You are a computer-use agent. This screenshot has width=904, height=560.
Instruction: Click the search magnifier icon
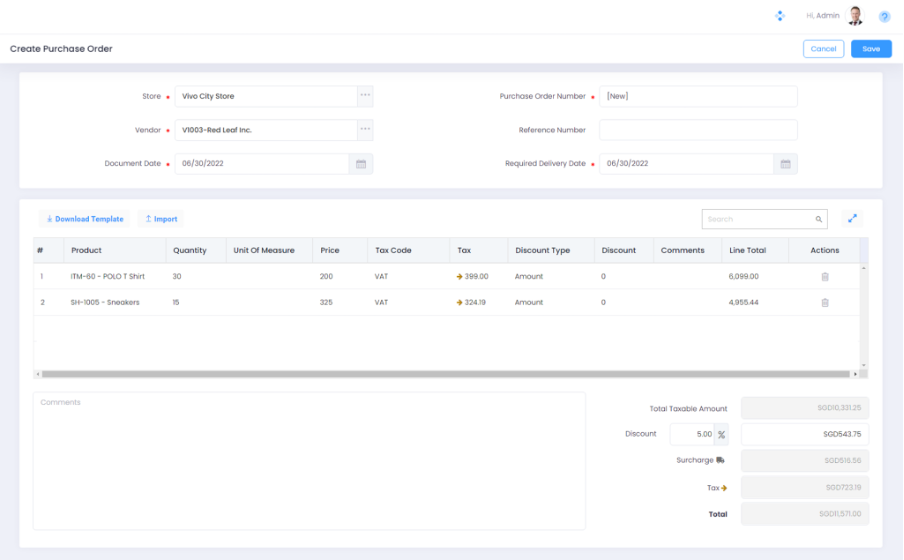tap(819, 219)
